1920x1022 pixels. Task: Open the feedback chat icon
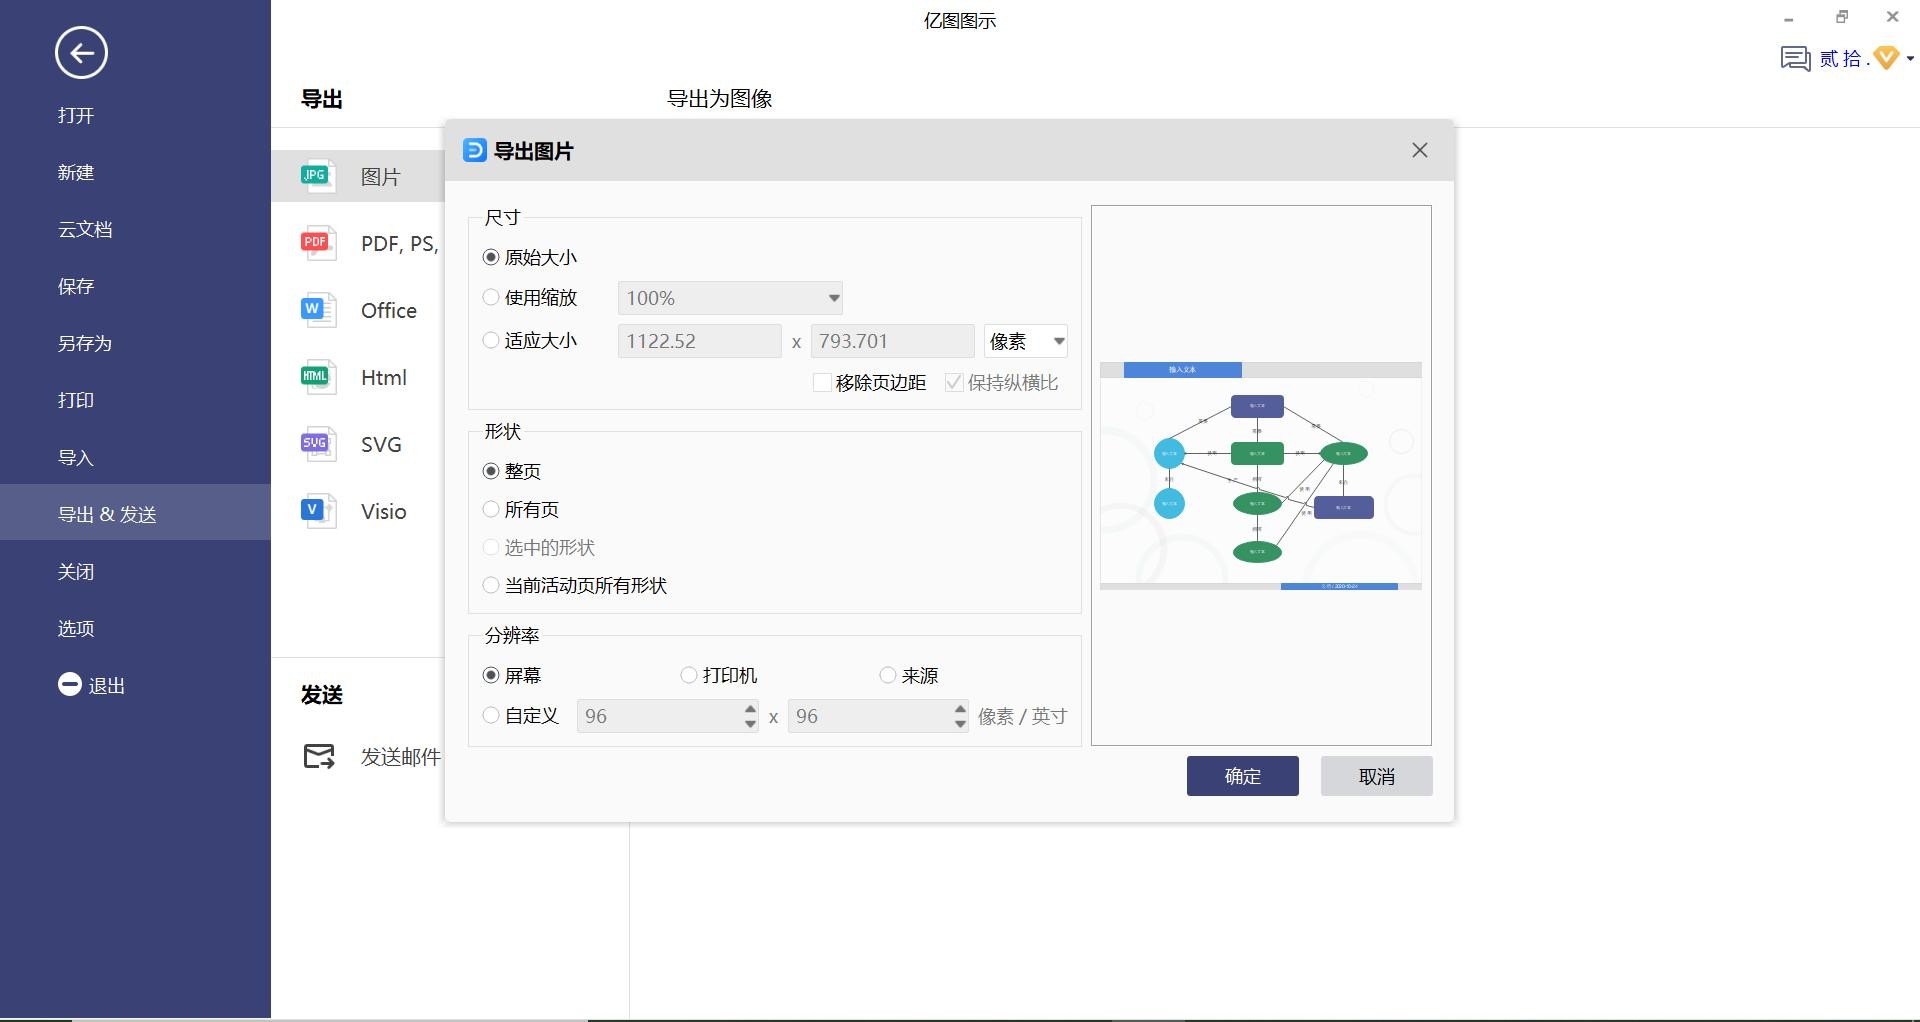click(x=1795, y=59)
